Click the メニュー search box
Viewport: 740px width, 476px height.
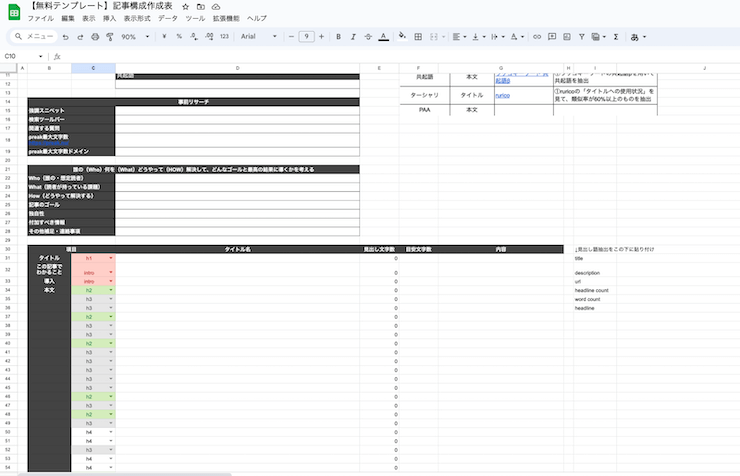pos(34,36)
